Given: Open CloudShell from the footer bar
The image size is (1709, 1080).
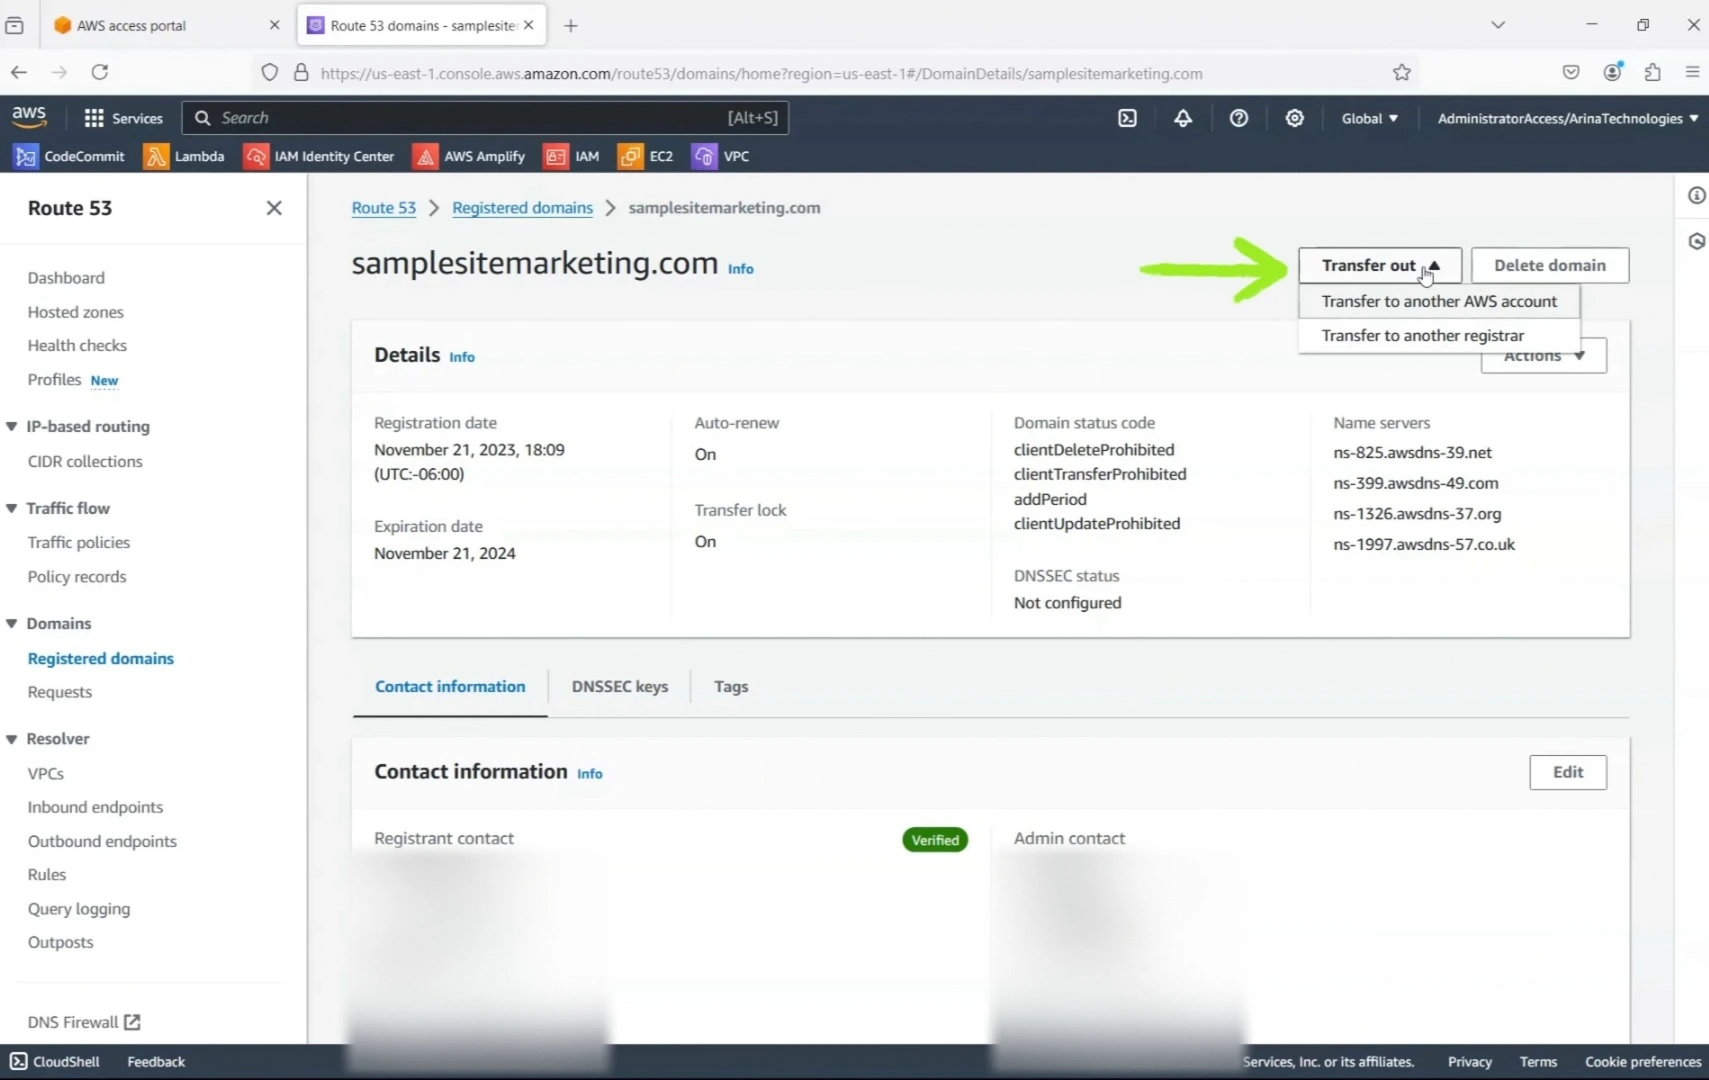Looking at the screenshot, I should point(55,1062).
